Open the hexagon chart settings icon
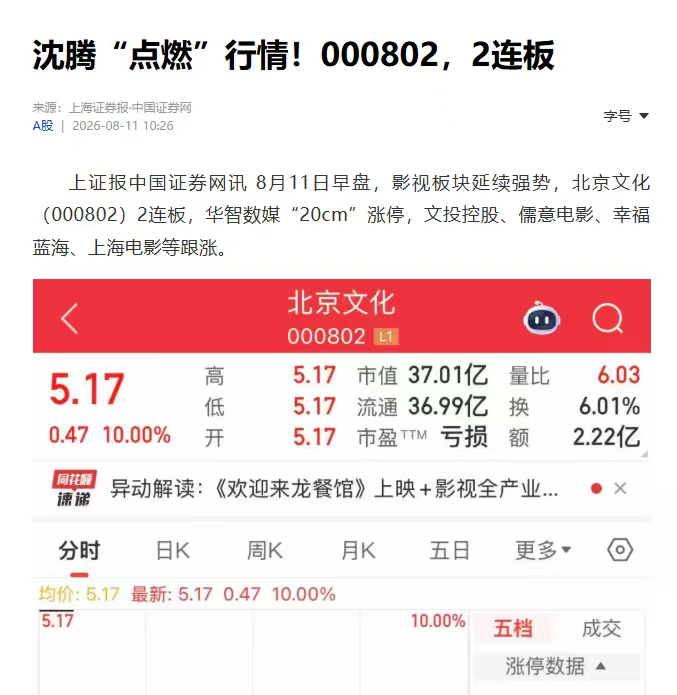 (x=620, y=550)
